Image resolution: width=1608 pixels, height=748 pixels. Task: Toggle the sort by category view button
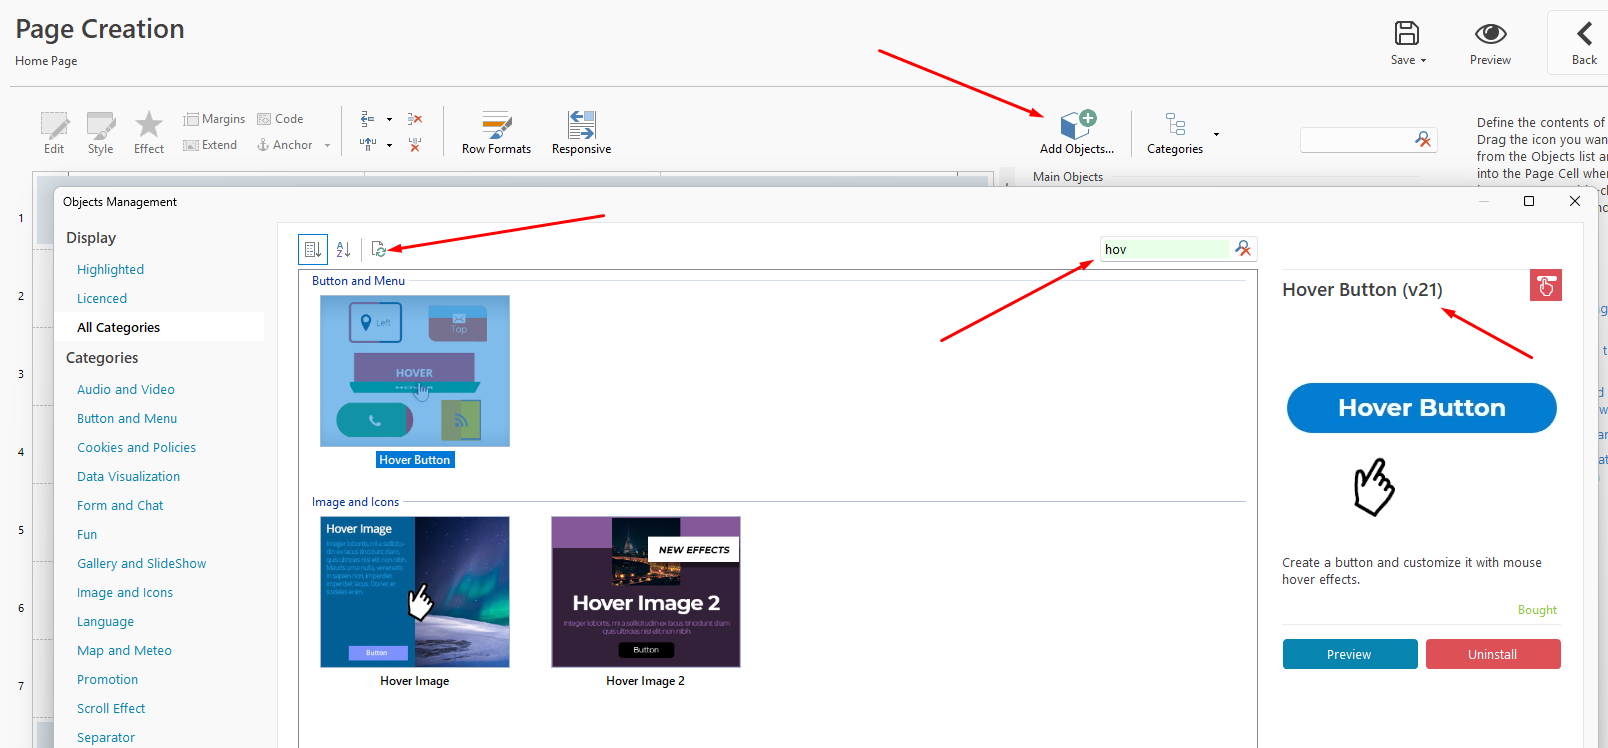[313, 249]
